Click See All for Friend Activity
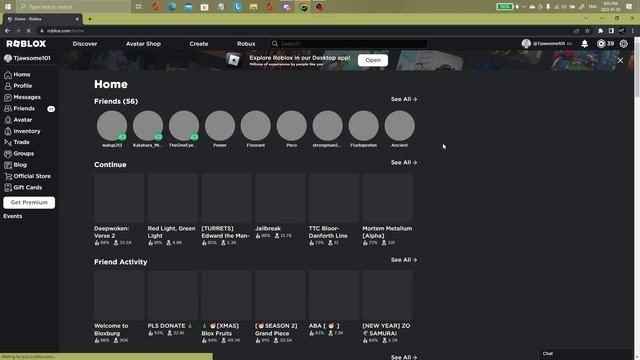640x360 pixels. 404,260
